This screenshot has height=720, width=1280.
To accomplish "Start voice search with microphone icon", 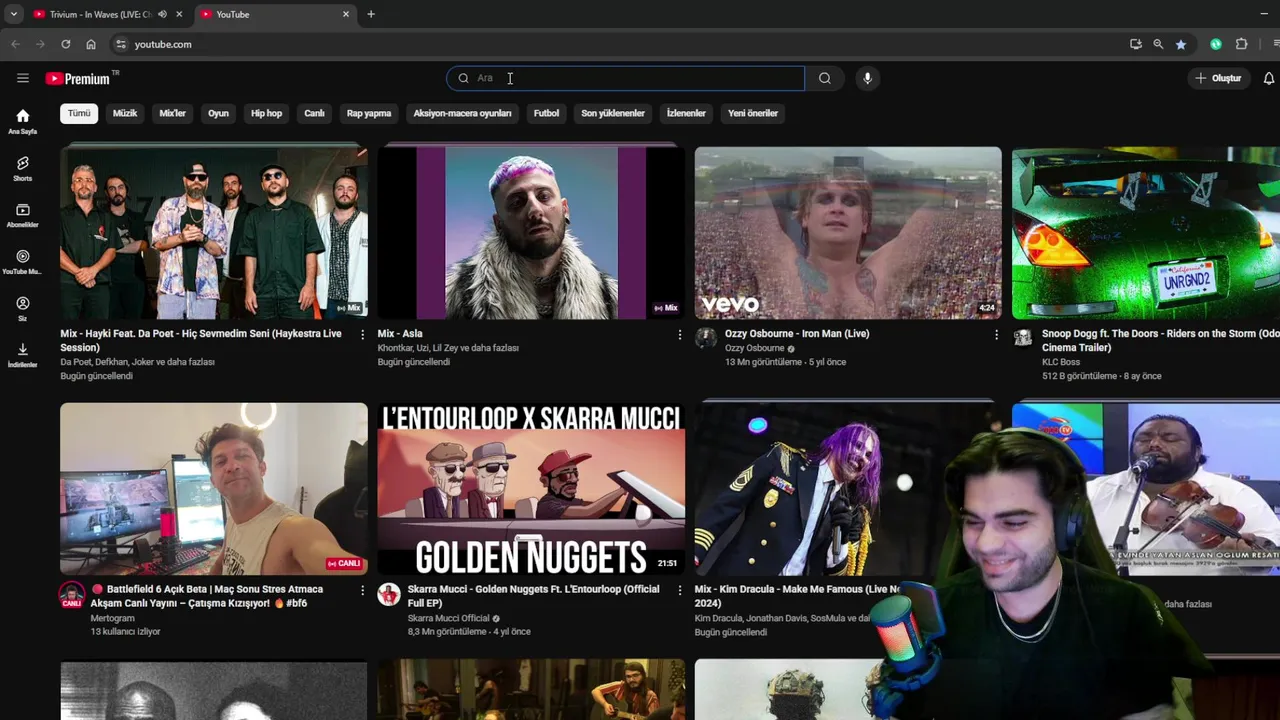I will [x=867, y=78].
